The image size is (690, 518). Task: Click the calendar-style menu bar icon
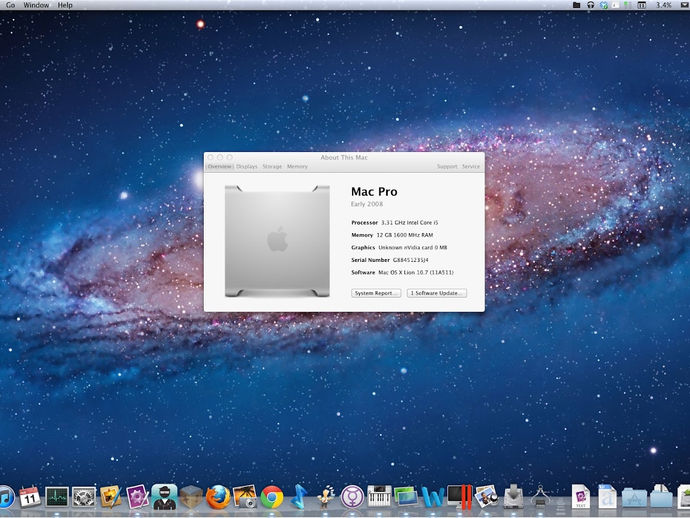tap(642, 5)
